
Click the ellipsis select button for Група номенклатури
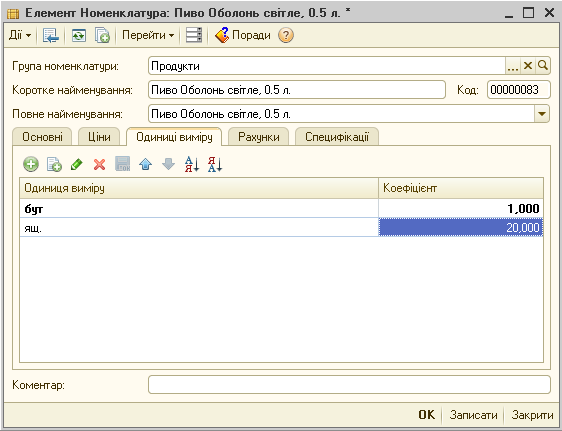pyautogui.click(x=513, y=66)
